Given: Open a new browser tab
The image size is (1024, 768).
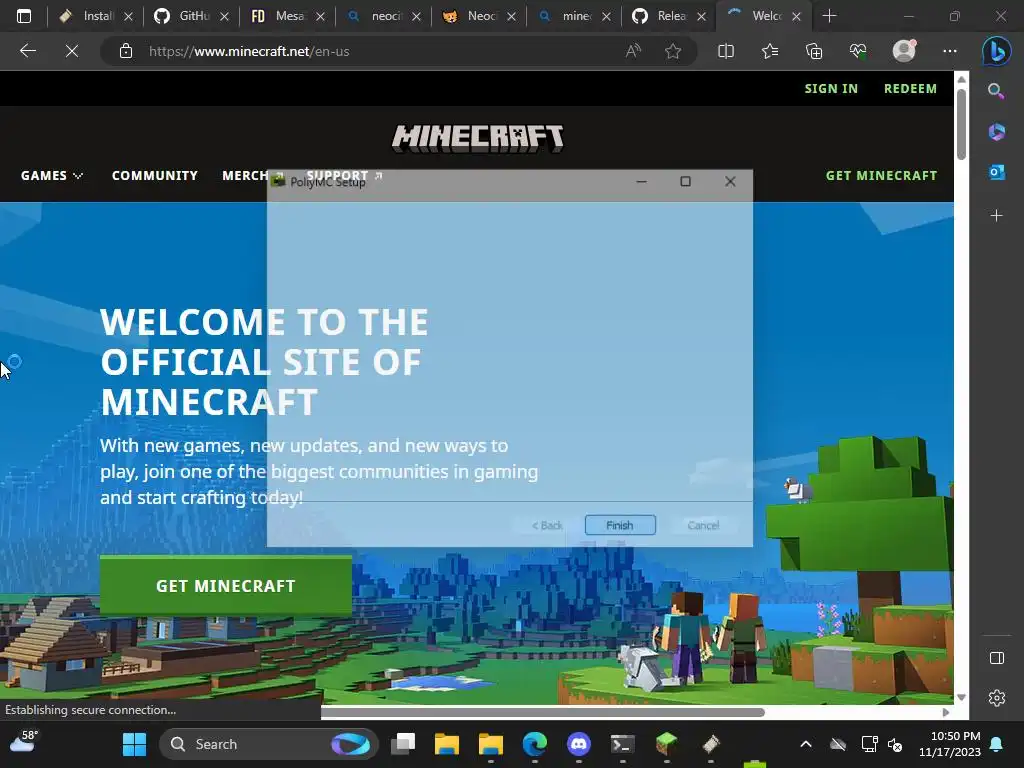Looking at the screenshot, I should [829, 16].
